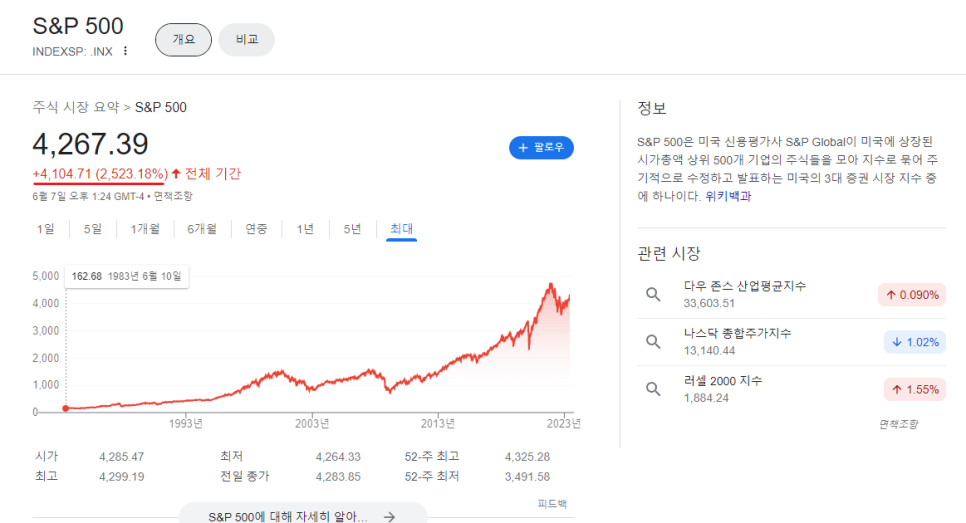
Task: Open the 주식 시장 요약 breadcrumb link
Action: [76, 107]
